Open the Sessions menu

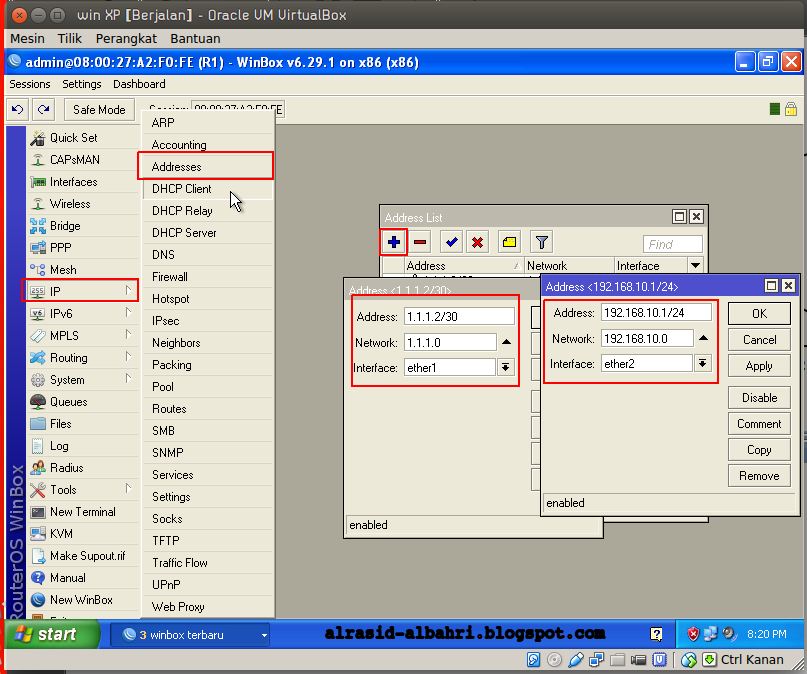(x=30, y=84)
